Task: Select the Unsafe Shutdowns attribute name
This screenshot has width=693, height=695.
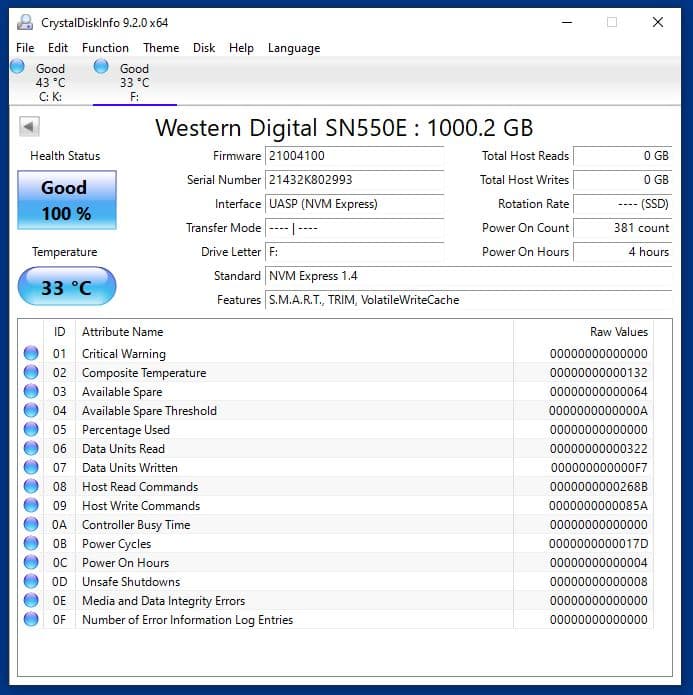Action: point(131,582)
